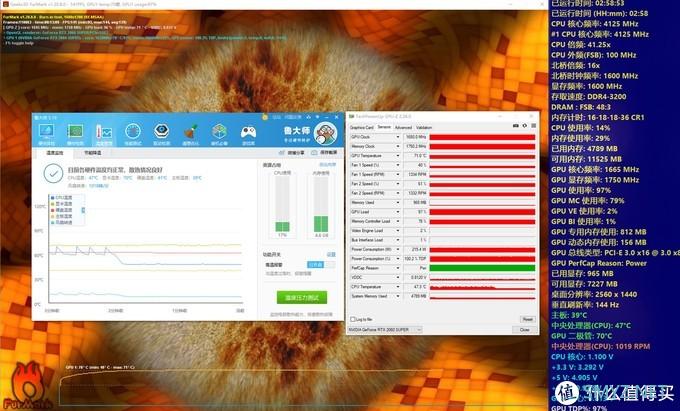
Task: Open the dial performance test icon
Action: (133, 132)
